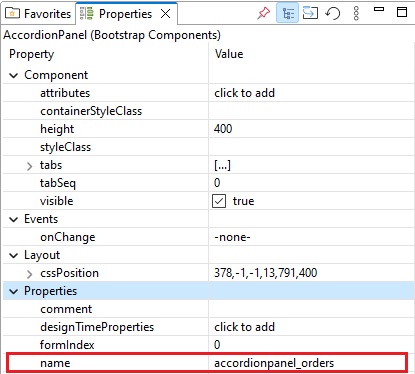
Task: Open the view menu three-dots icon
Action: point(356,13)
